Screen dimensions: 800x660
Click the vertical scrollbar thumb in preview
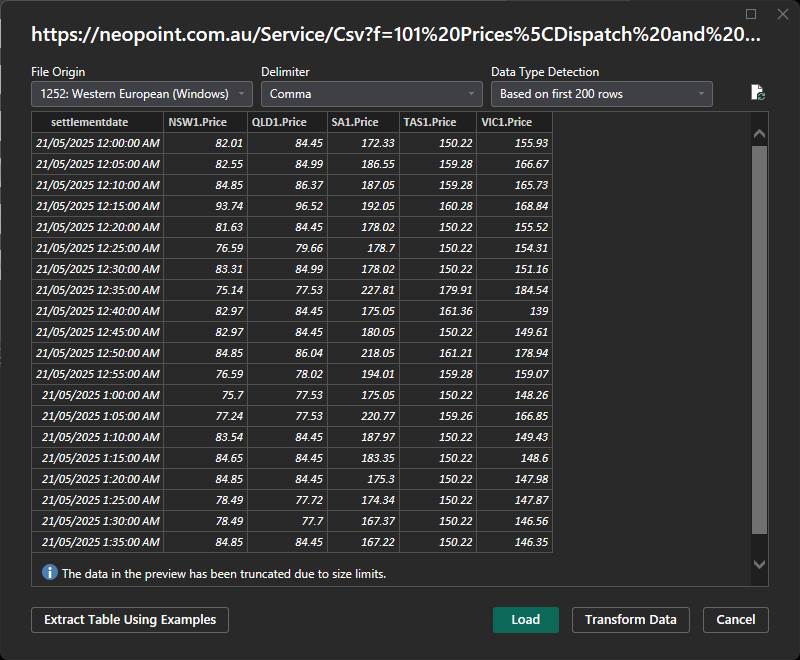point(759,340)
